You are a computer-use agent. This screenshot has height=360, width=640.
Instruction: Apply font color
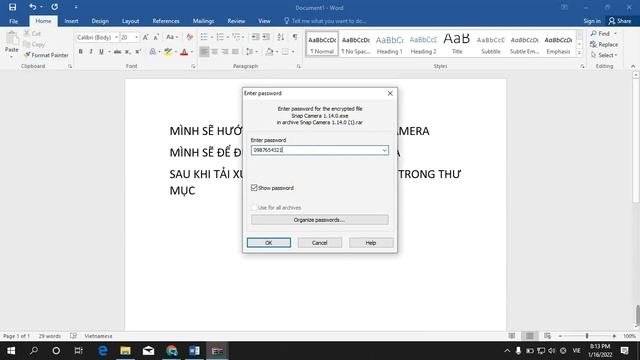[x=184, y=51]
